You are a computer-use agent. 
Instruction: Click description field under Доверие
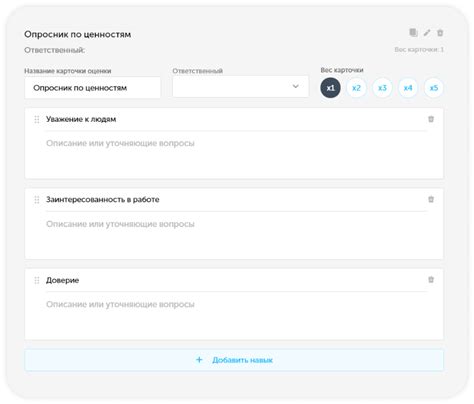point(236,314)
